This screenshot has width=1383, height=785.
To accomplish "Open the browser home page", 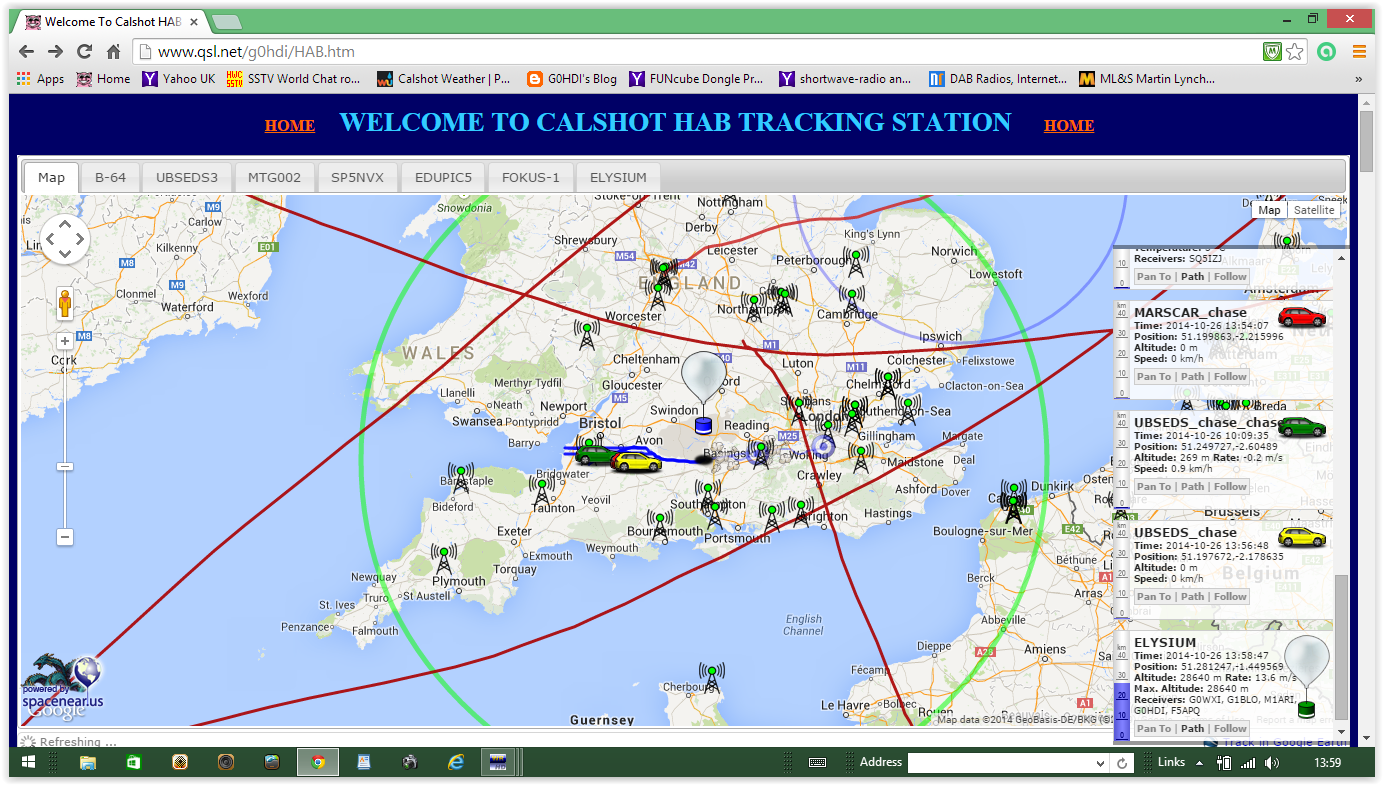I will coord(113,52).
